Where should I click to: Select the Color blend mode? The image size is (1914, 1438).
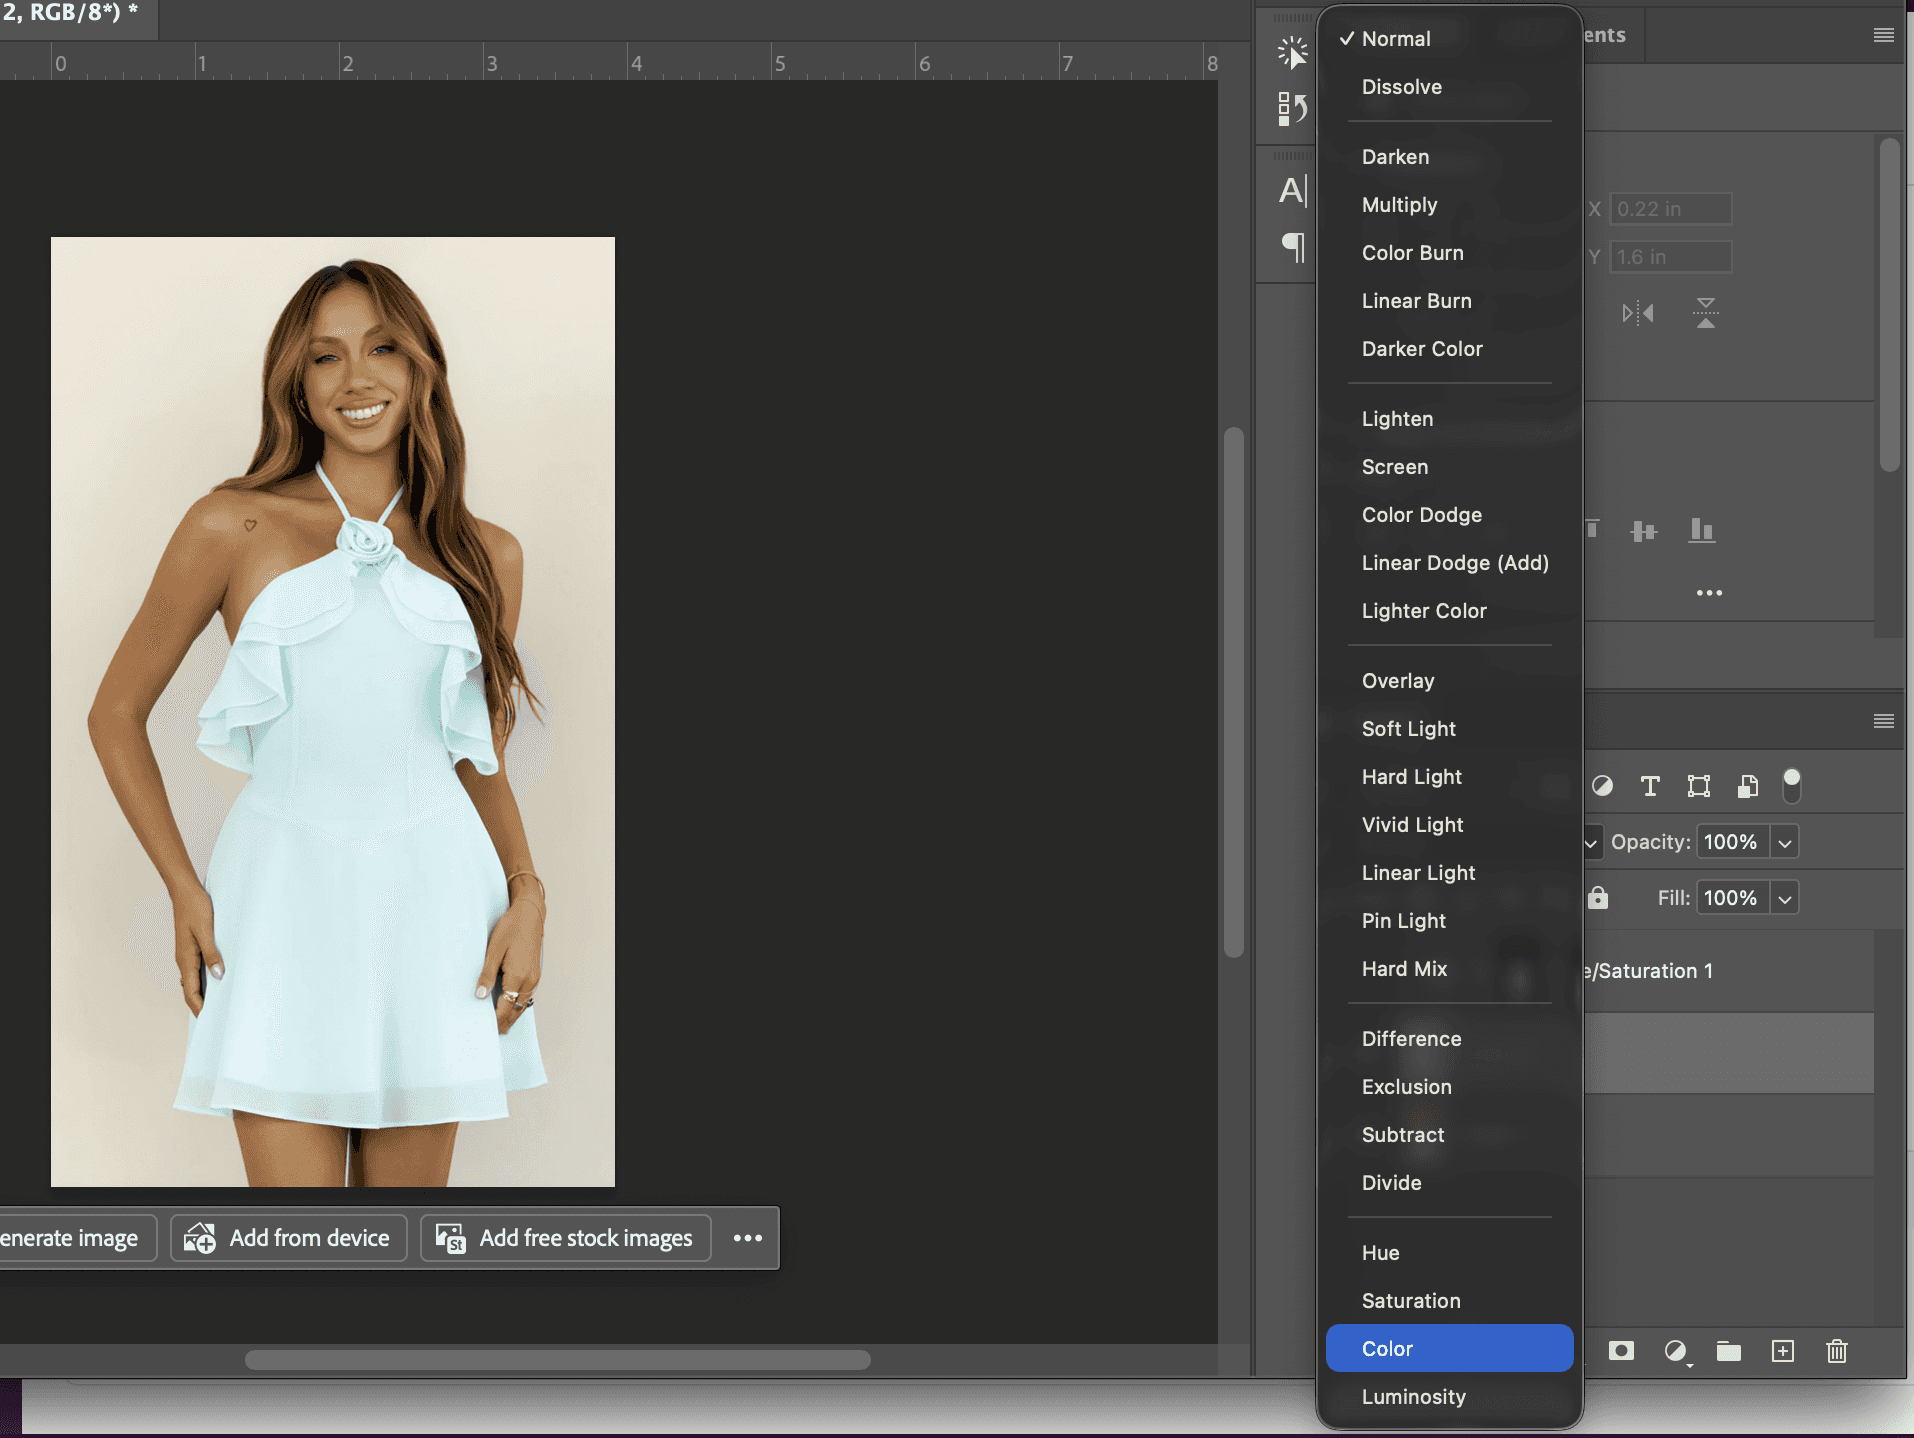click(x=1449, y=1348)
